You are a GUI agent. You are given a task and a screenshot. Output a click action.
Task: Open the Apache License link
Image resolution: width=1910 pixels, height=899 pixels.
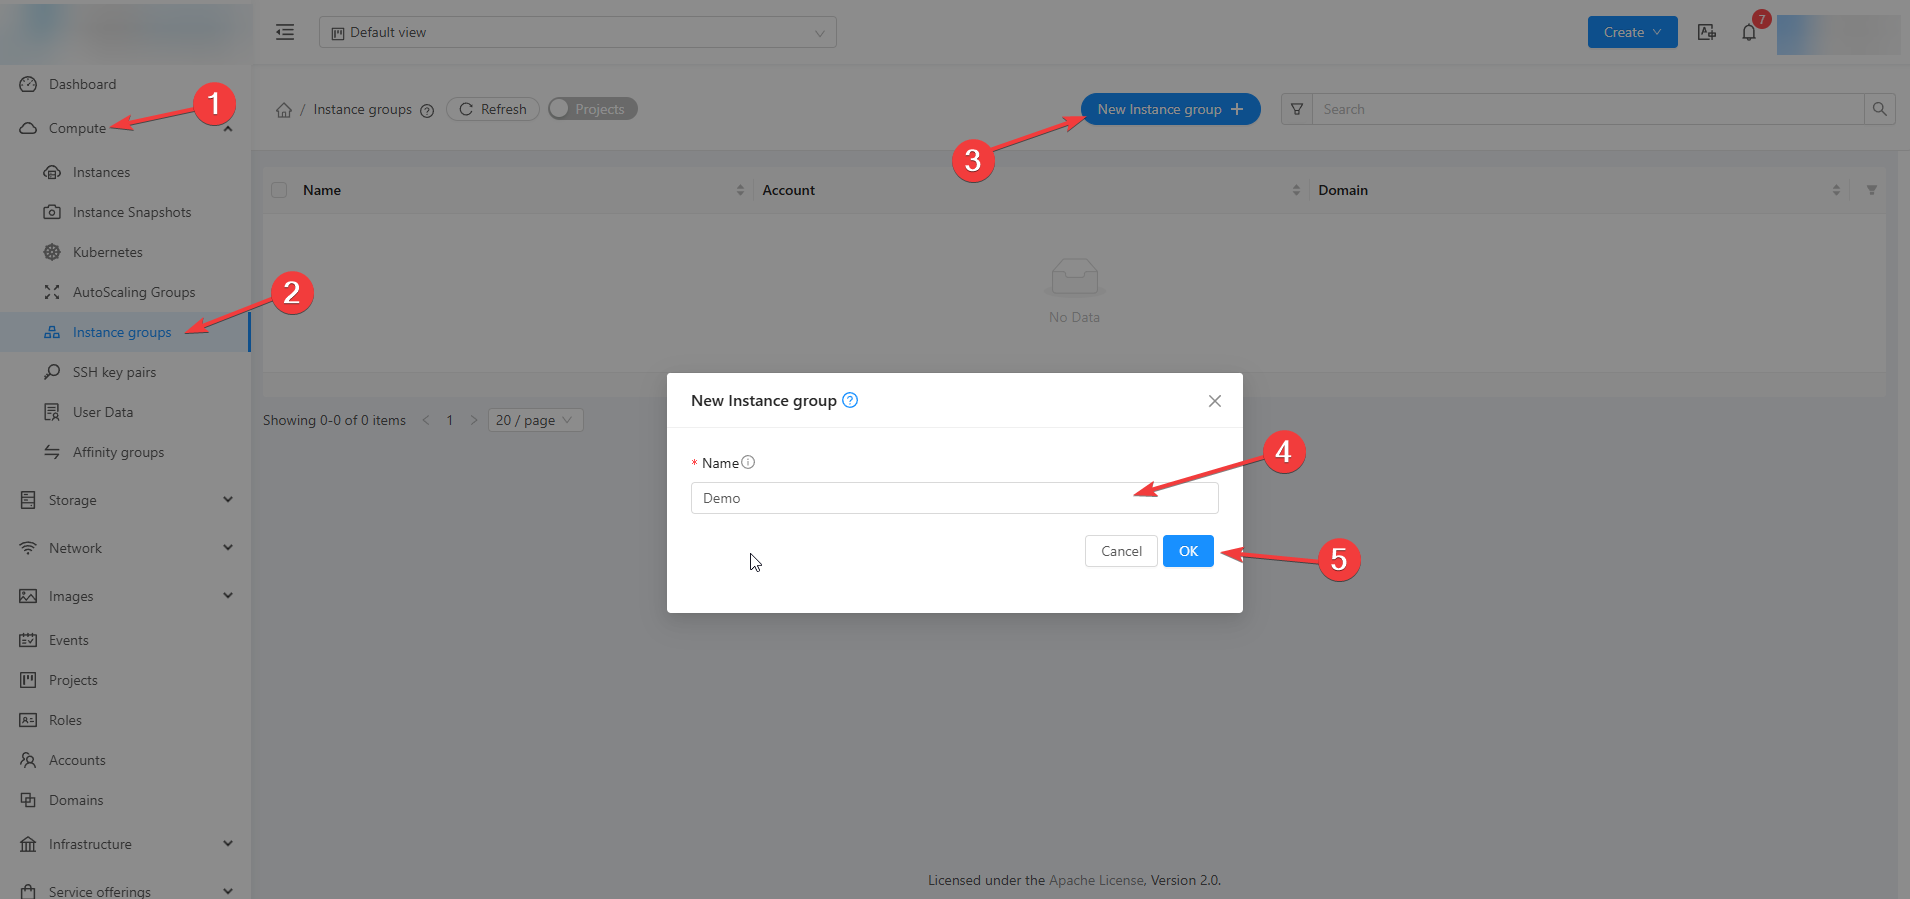point(1096,880)
